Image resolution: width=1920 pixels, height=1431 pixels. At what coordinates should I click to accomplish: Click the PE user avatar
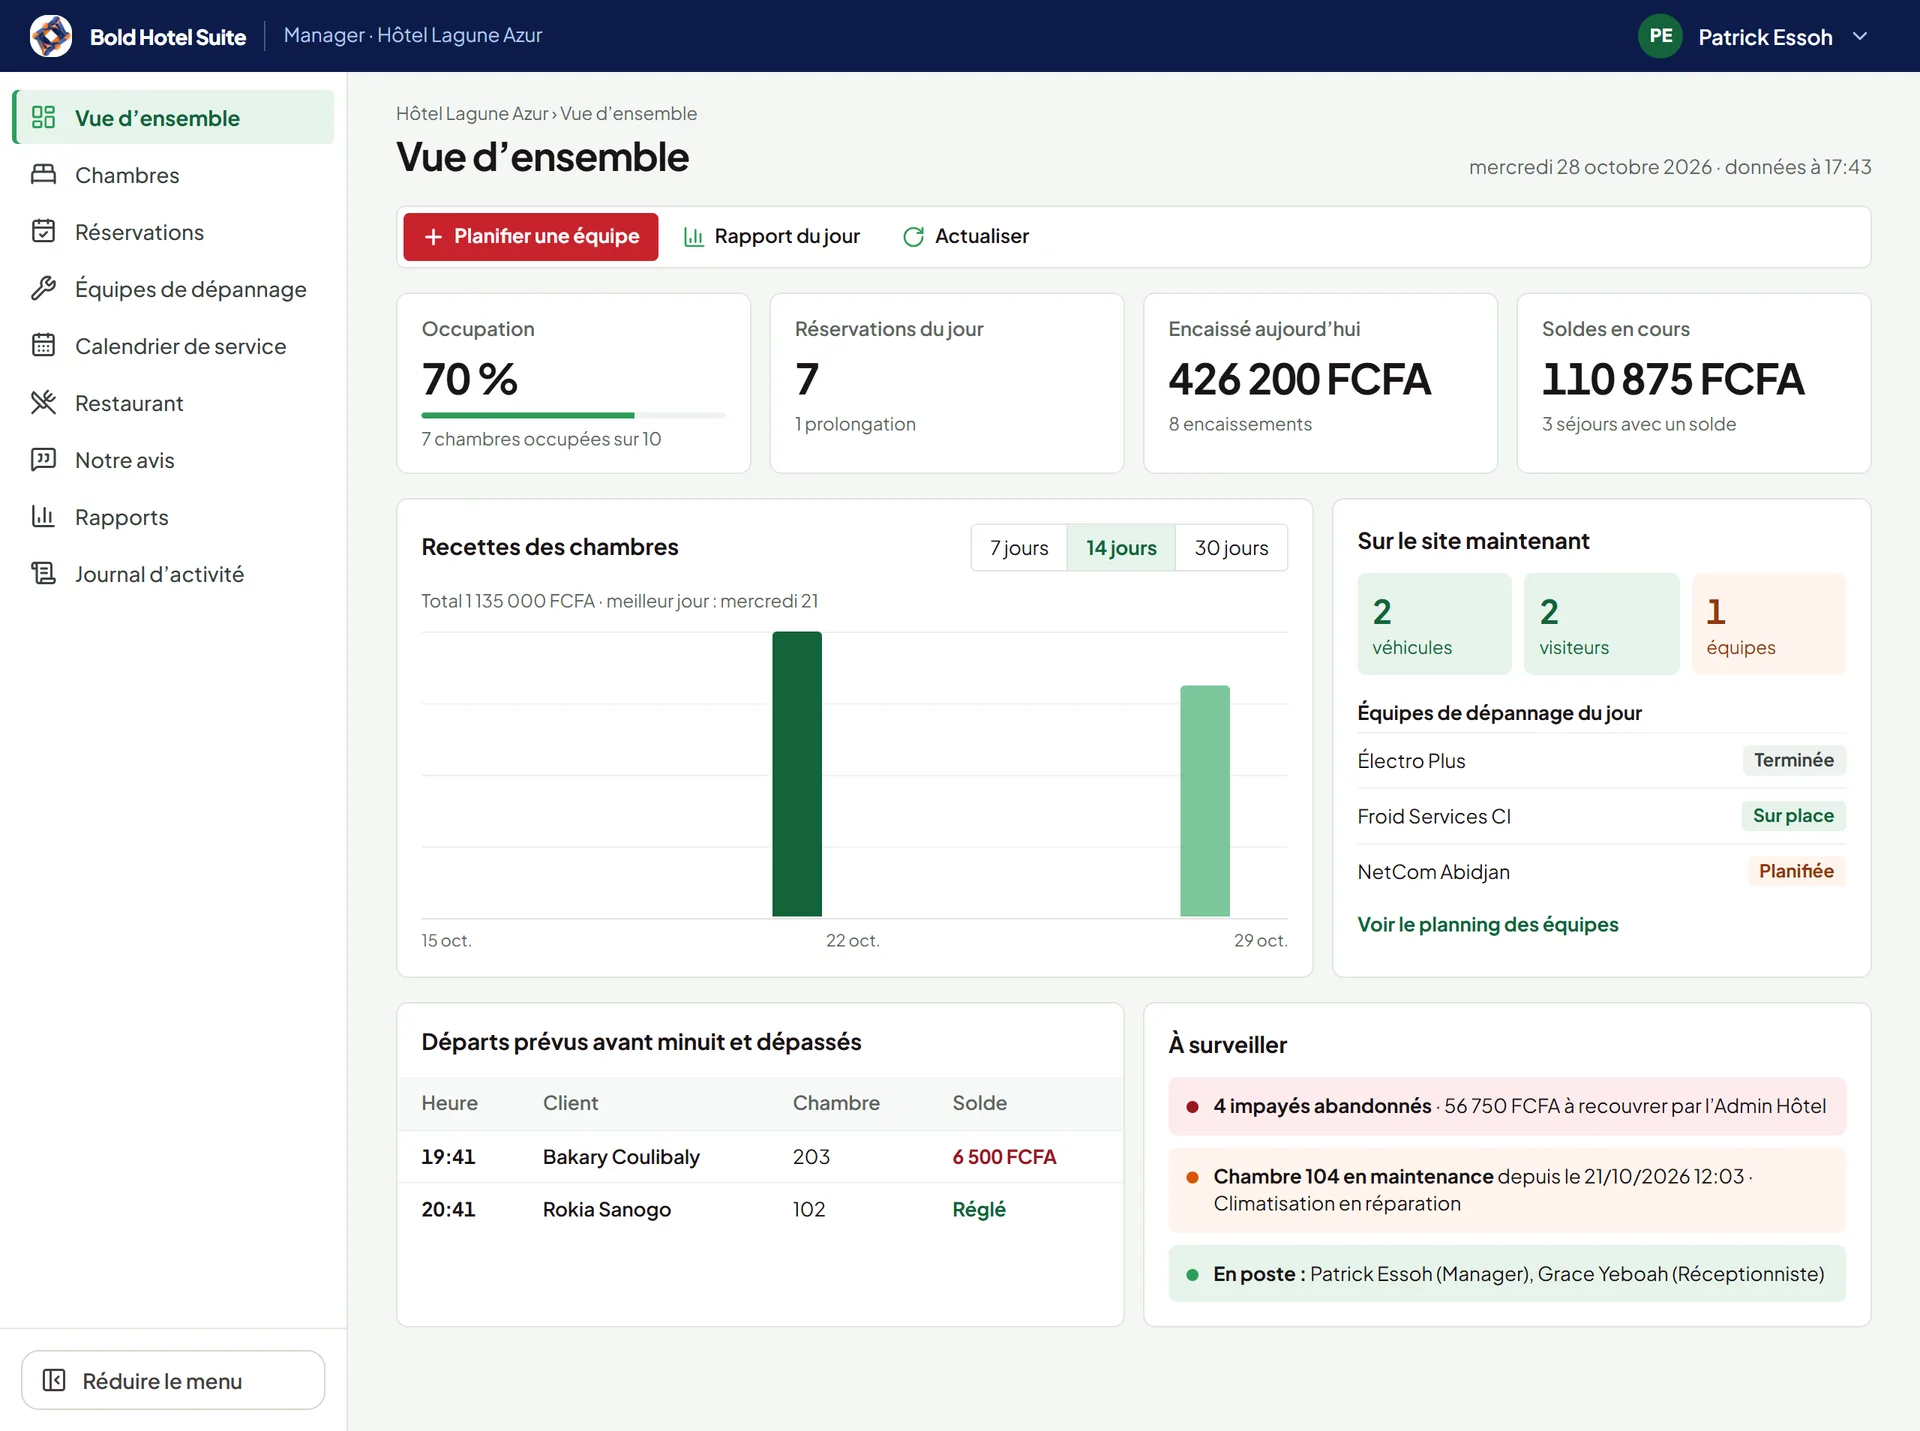tap(1660, 36)
